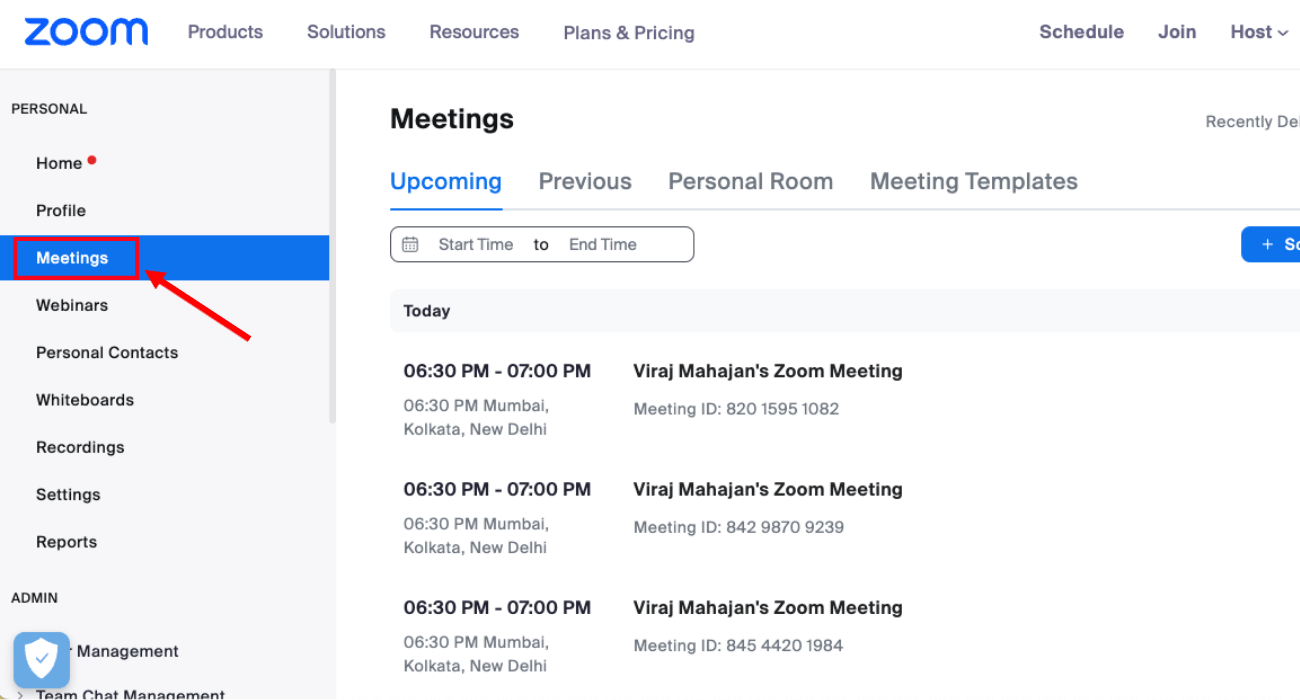Click Meeting ID: 820 1595 1082 text
The width and height of the screenshot is (1300, 700).
tap(736, 409)
